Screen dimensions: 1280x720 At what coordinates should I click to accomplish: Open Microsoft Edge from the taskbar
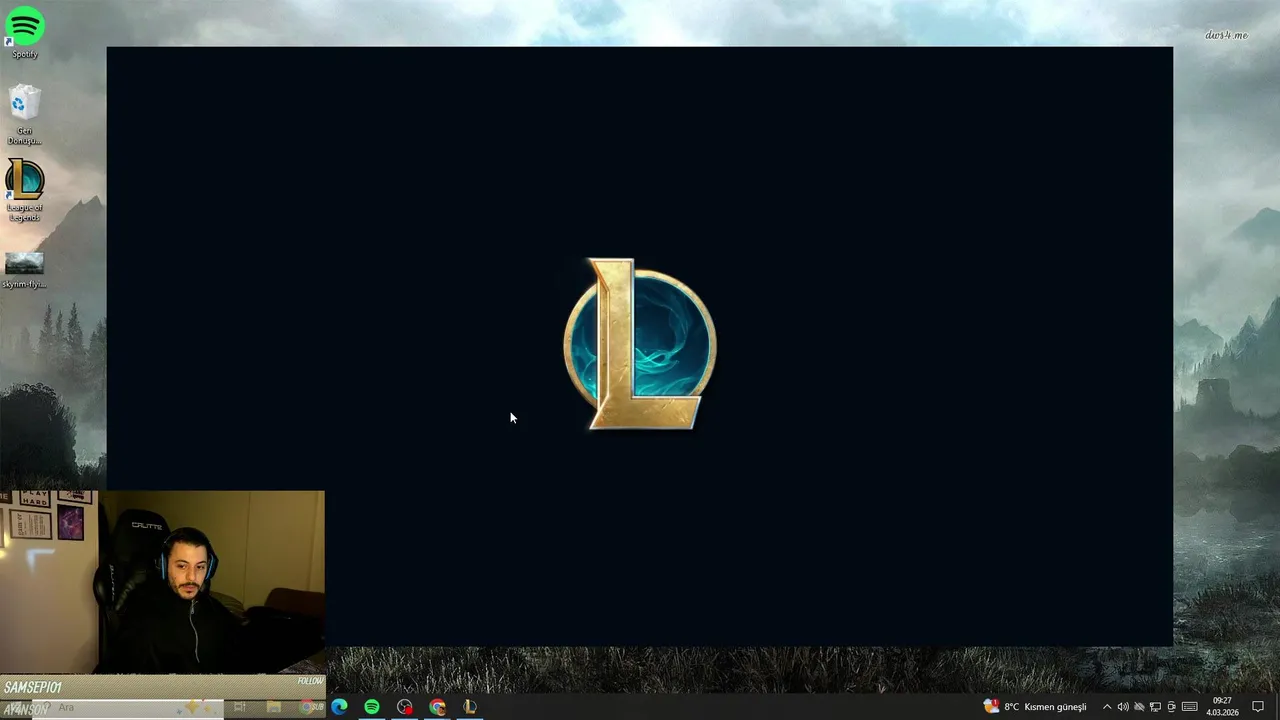click(x=339, y=706)
